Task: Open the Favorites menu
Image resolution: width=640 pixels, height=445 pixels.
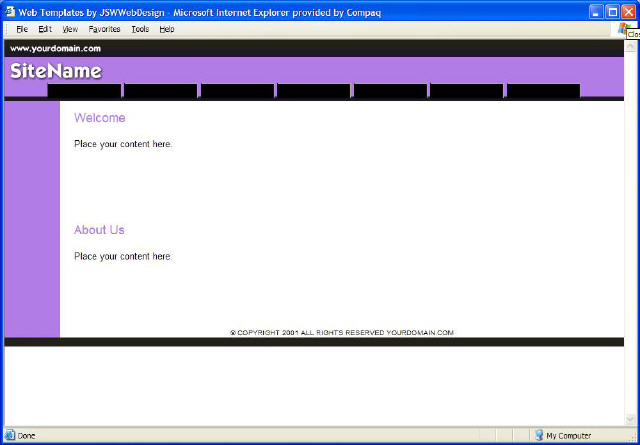Action: coord(104,29)
